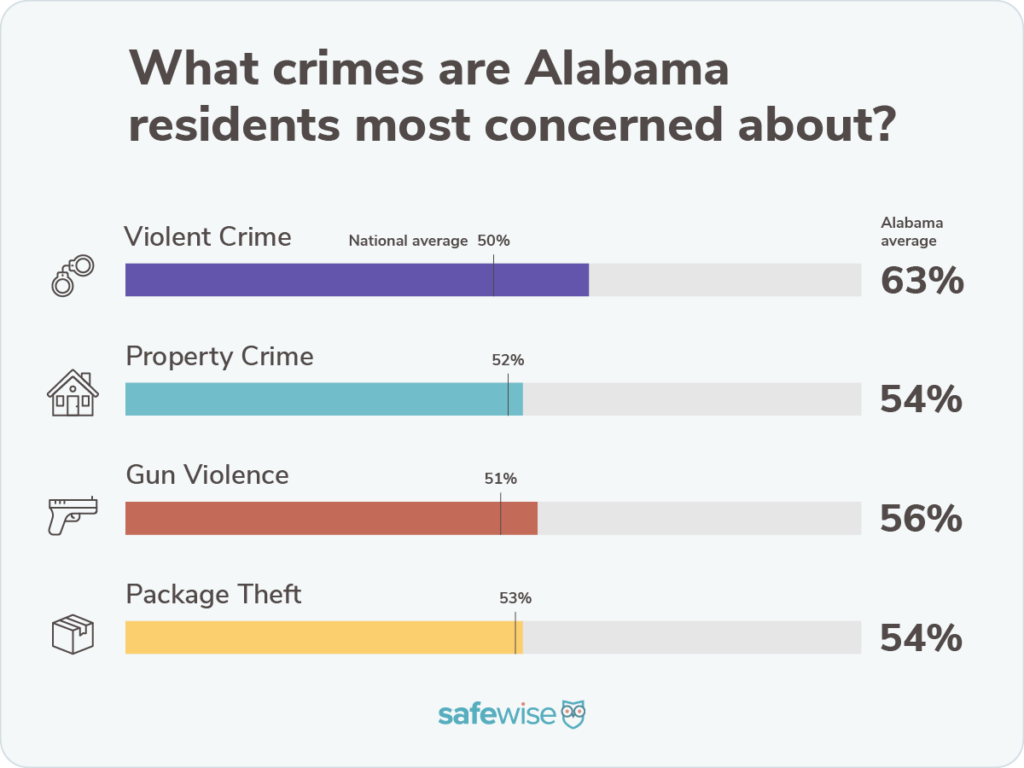Click the house icon for Property Crime
This screenshot has height=768, width=1024.
(72, 394)
